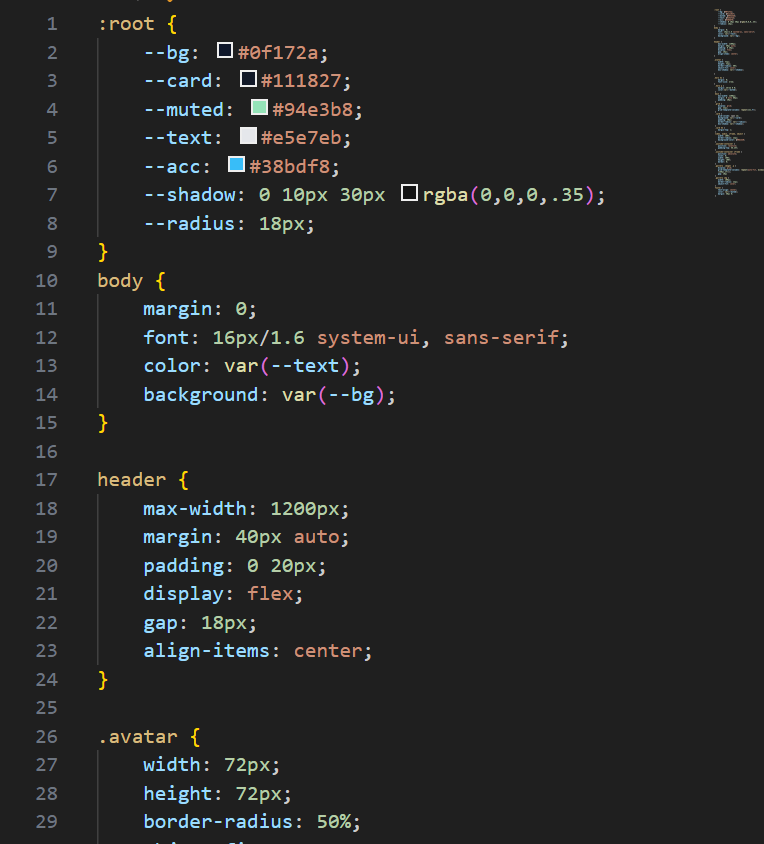
Task: Click the .avatar selector text
Action: coord(138,737)
